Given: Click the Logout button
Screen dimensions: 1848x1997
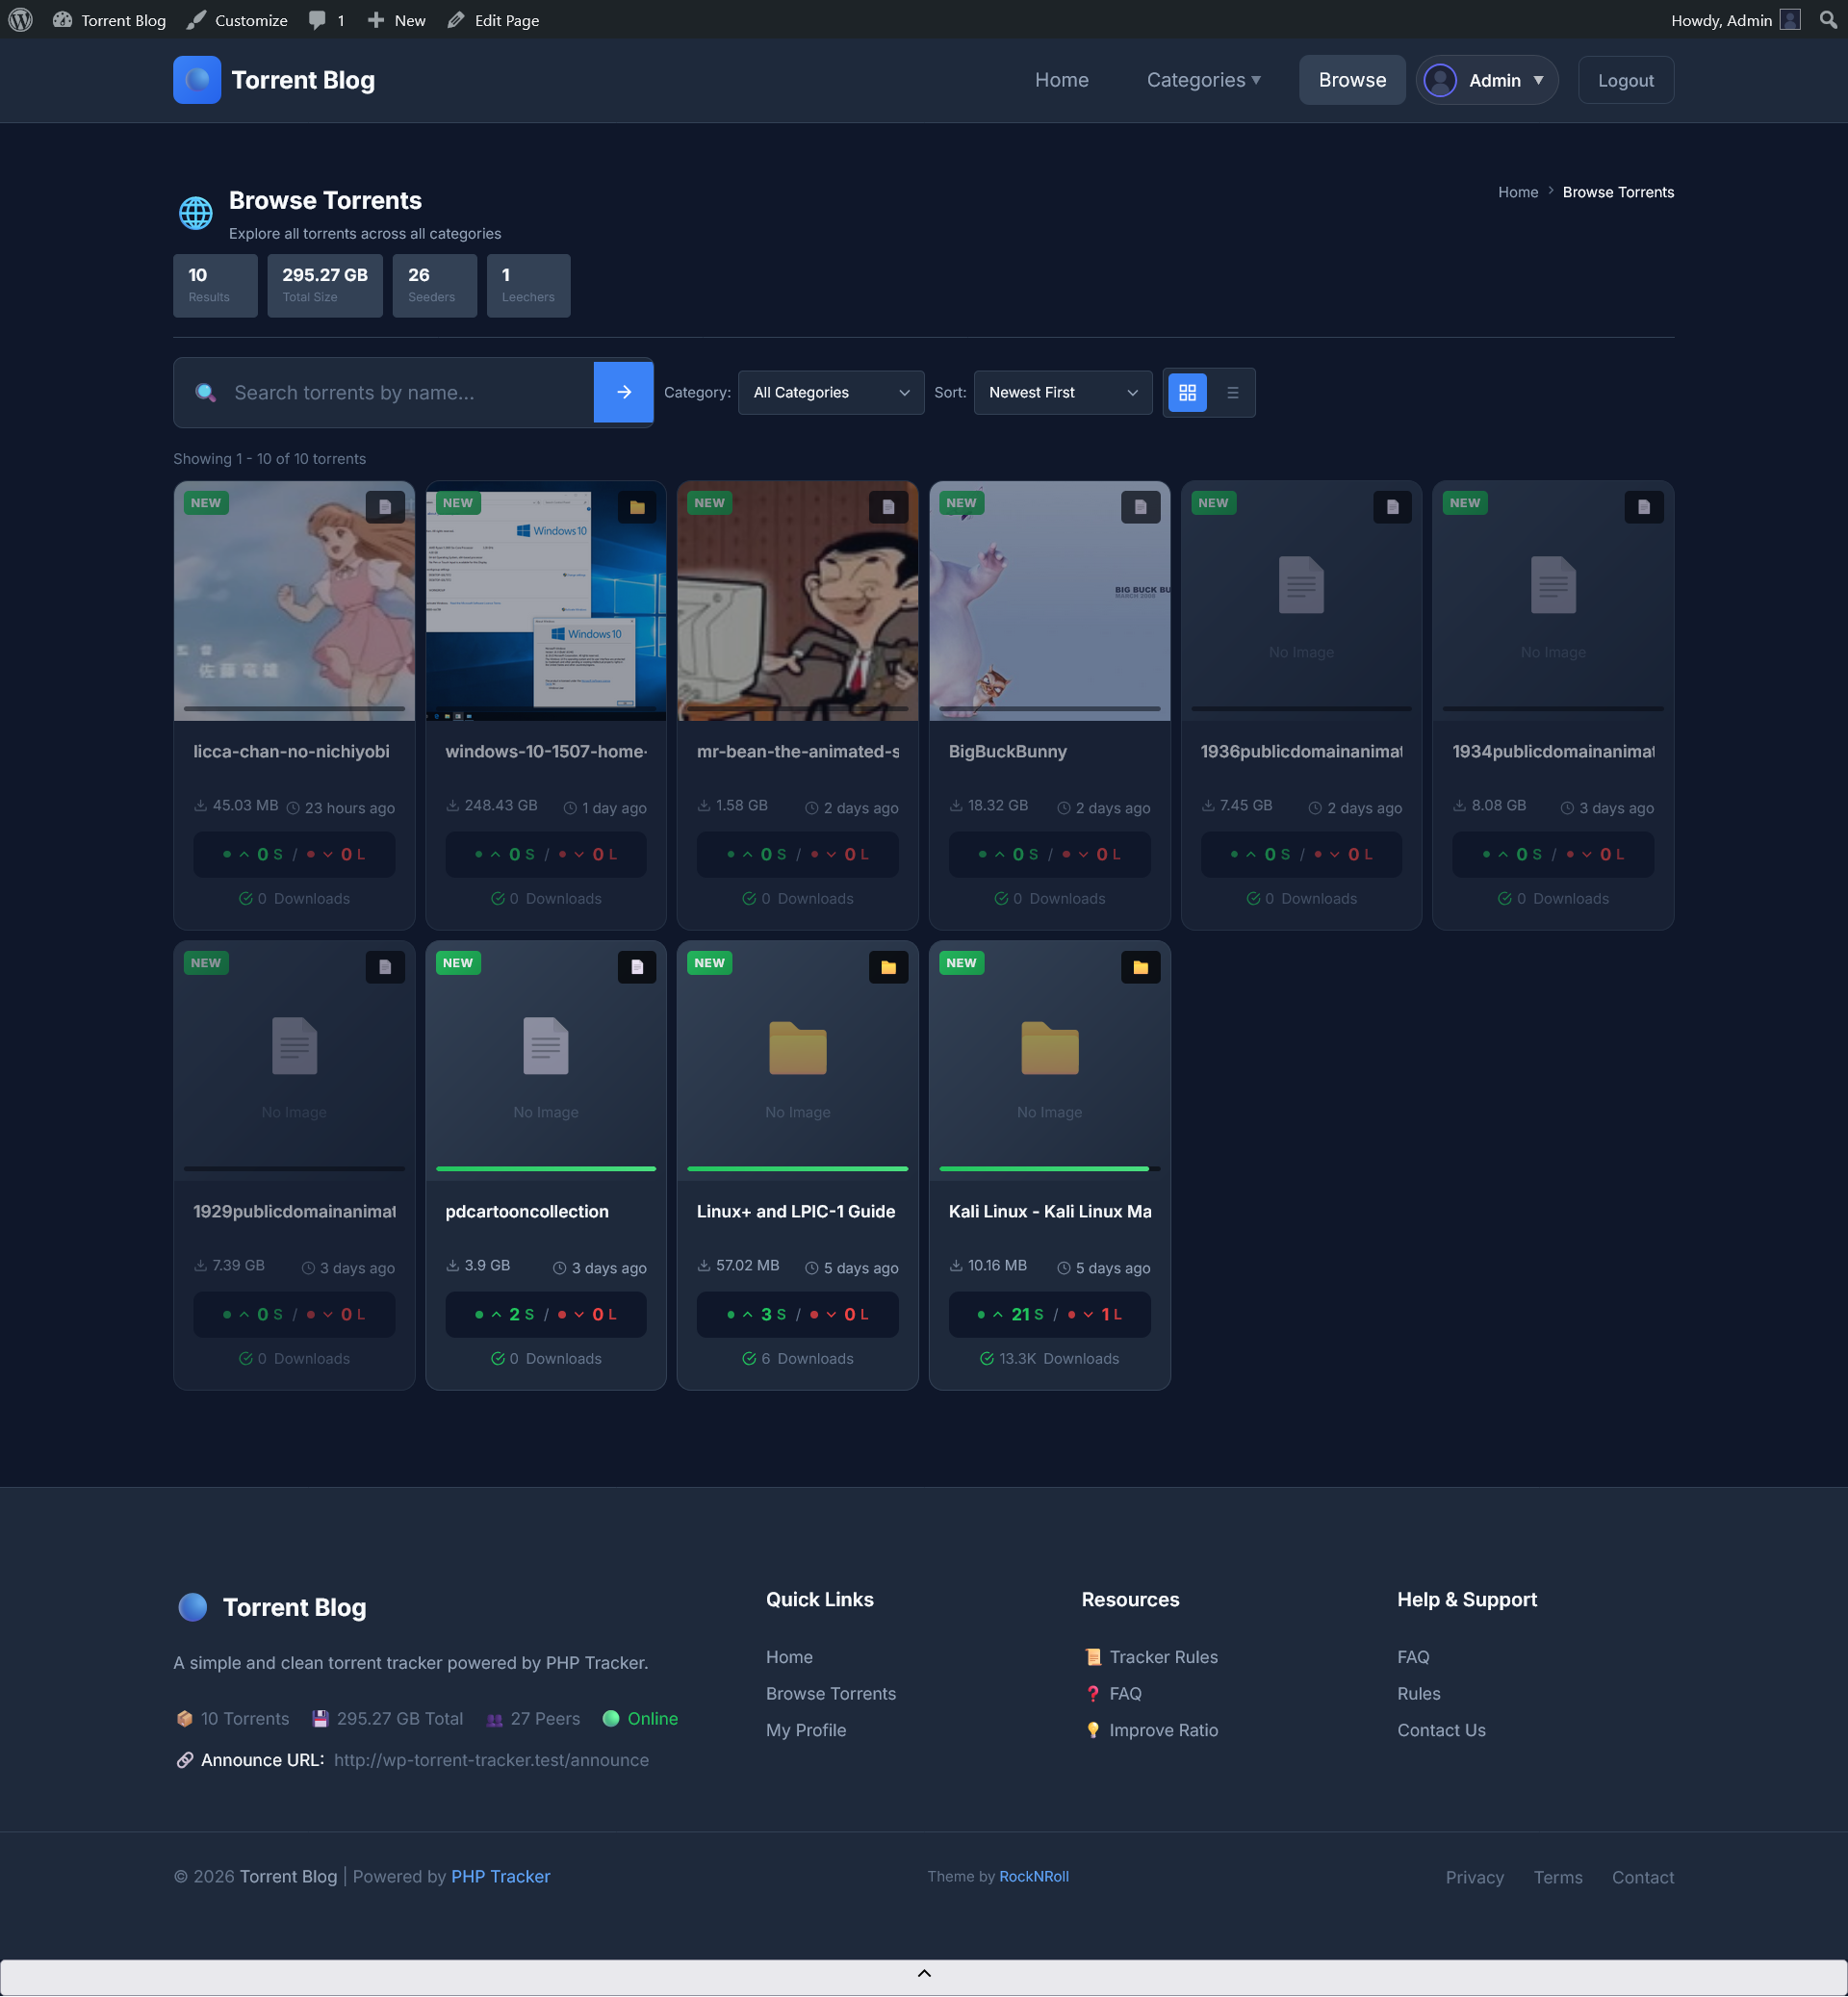Looking at the screenshot, I should click(x=1625, y=80).
